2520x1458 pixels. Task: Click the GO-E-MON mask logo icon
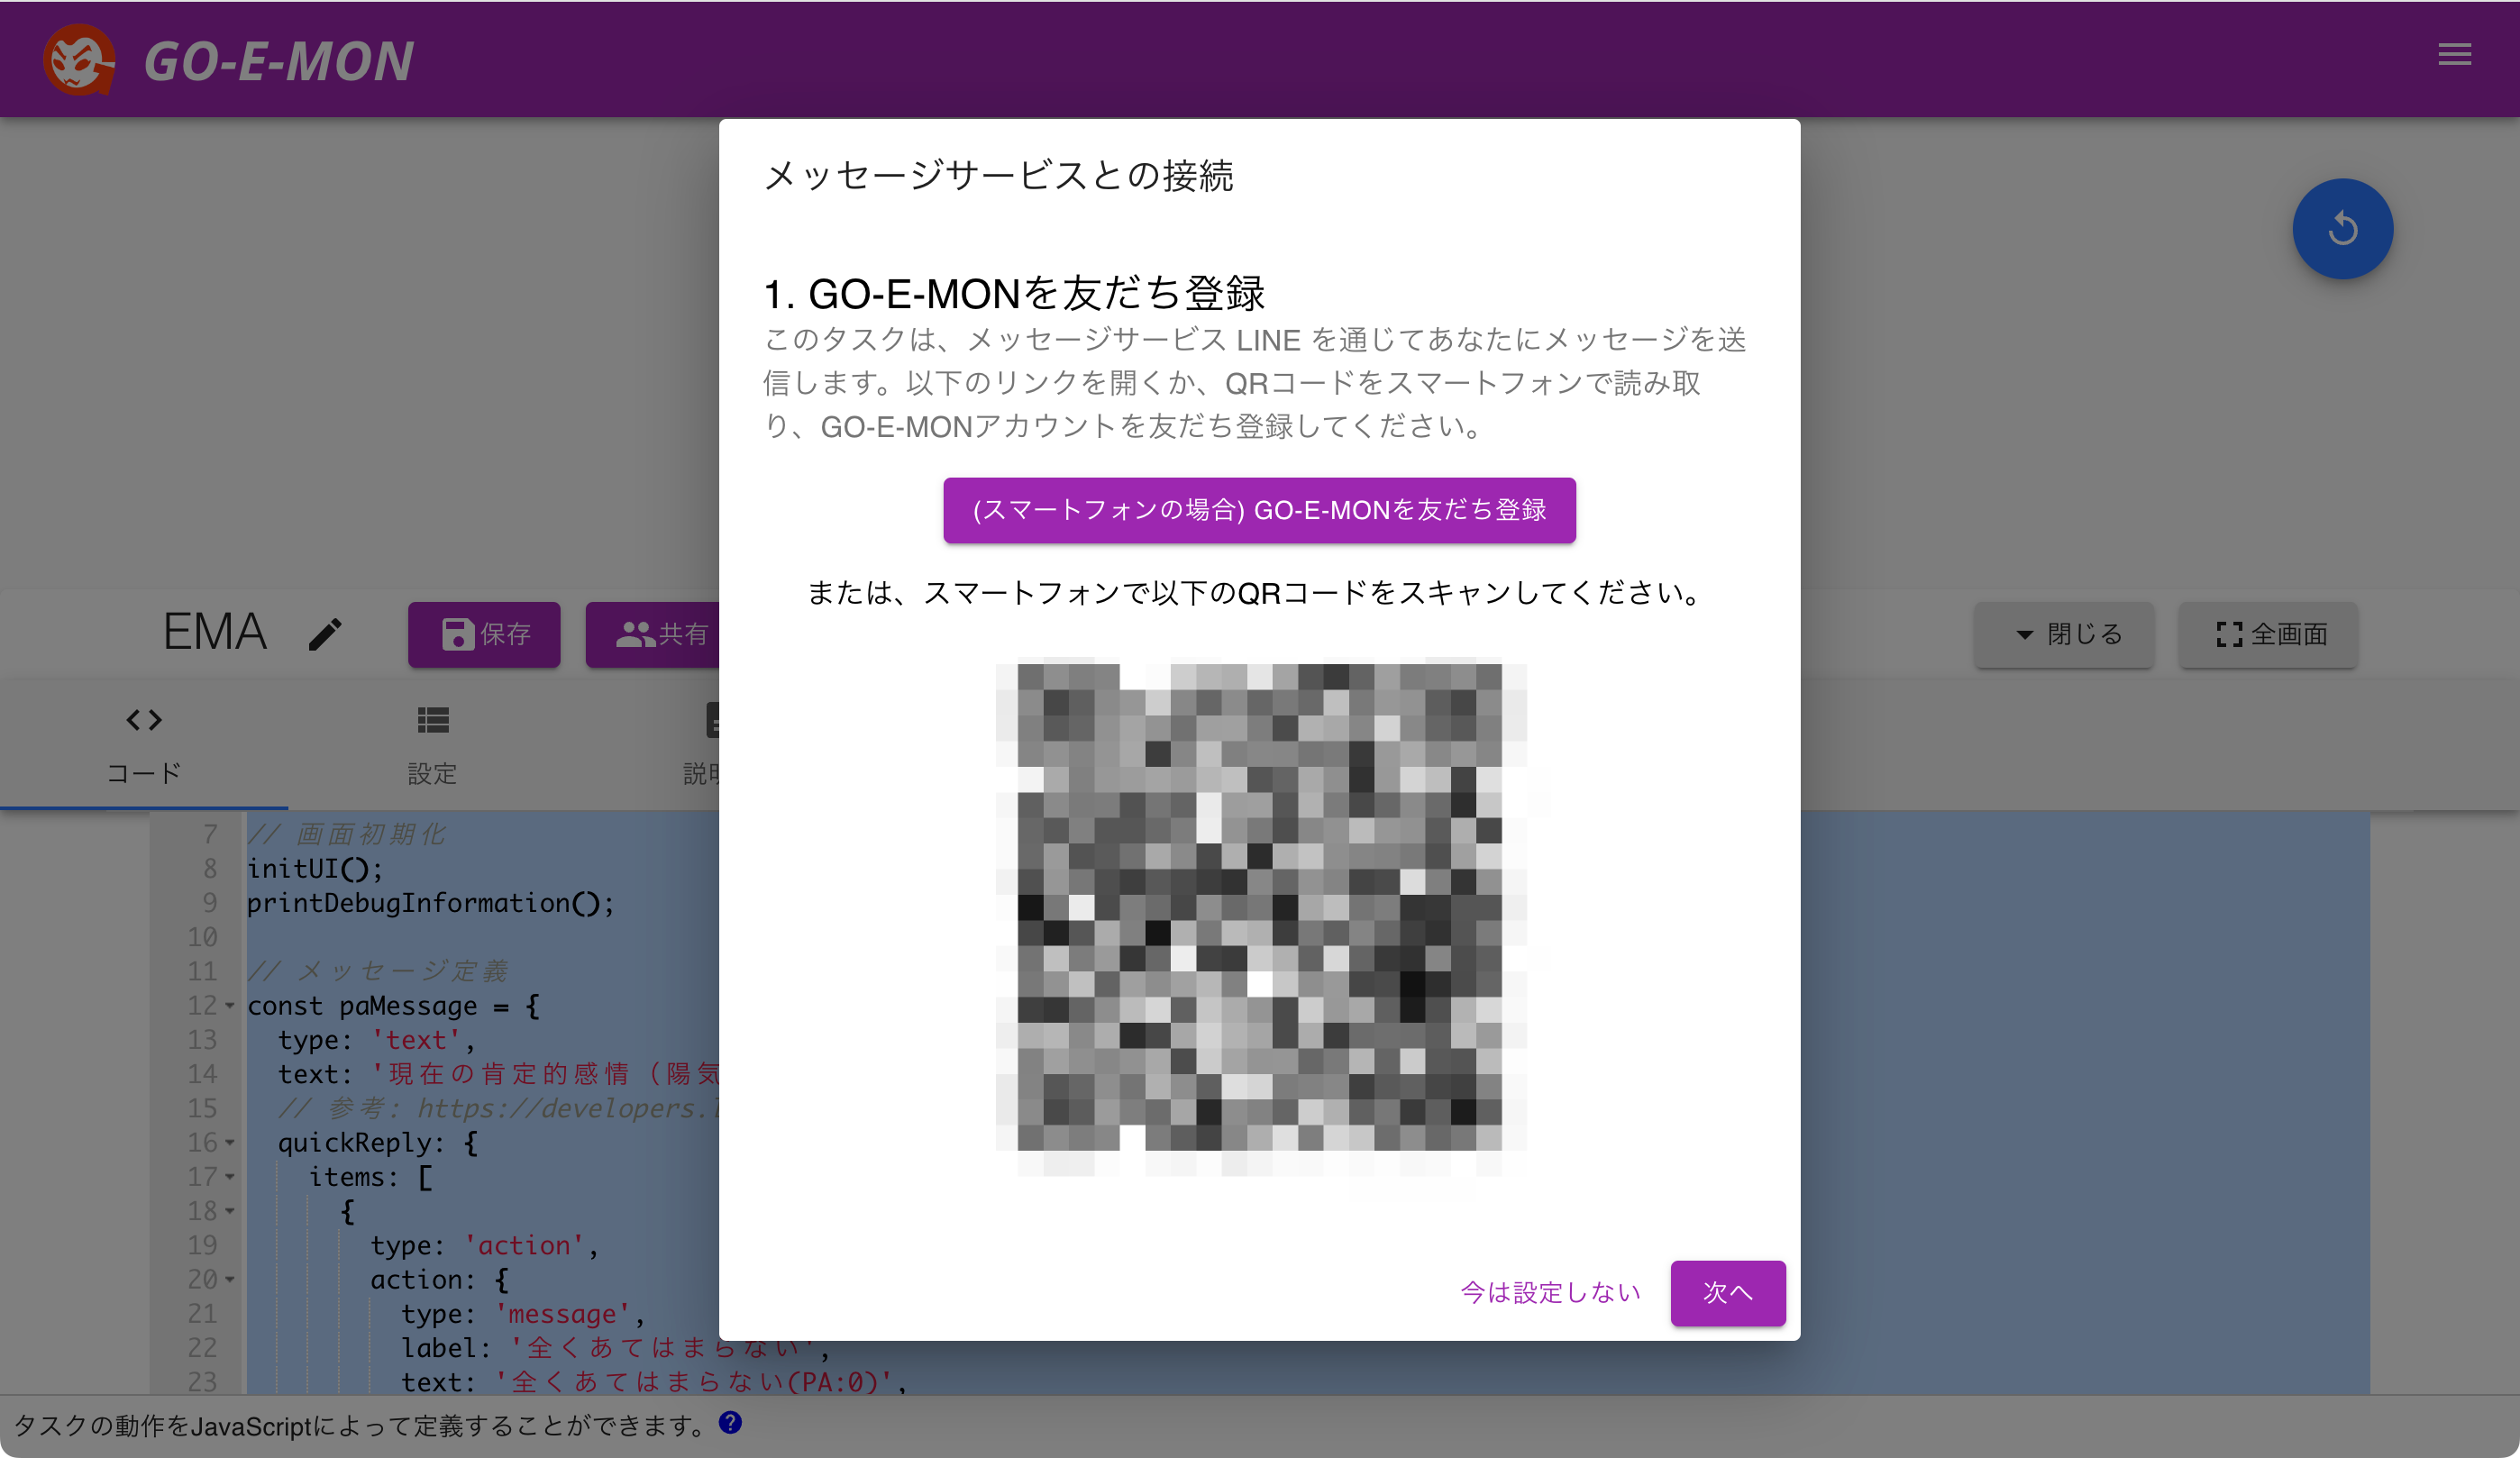coord(78,60)
